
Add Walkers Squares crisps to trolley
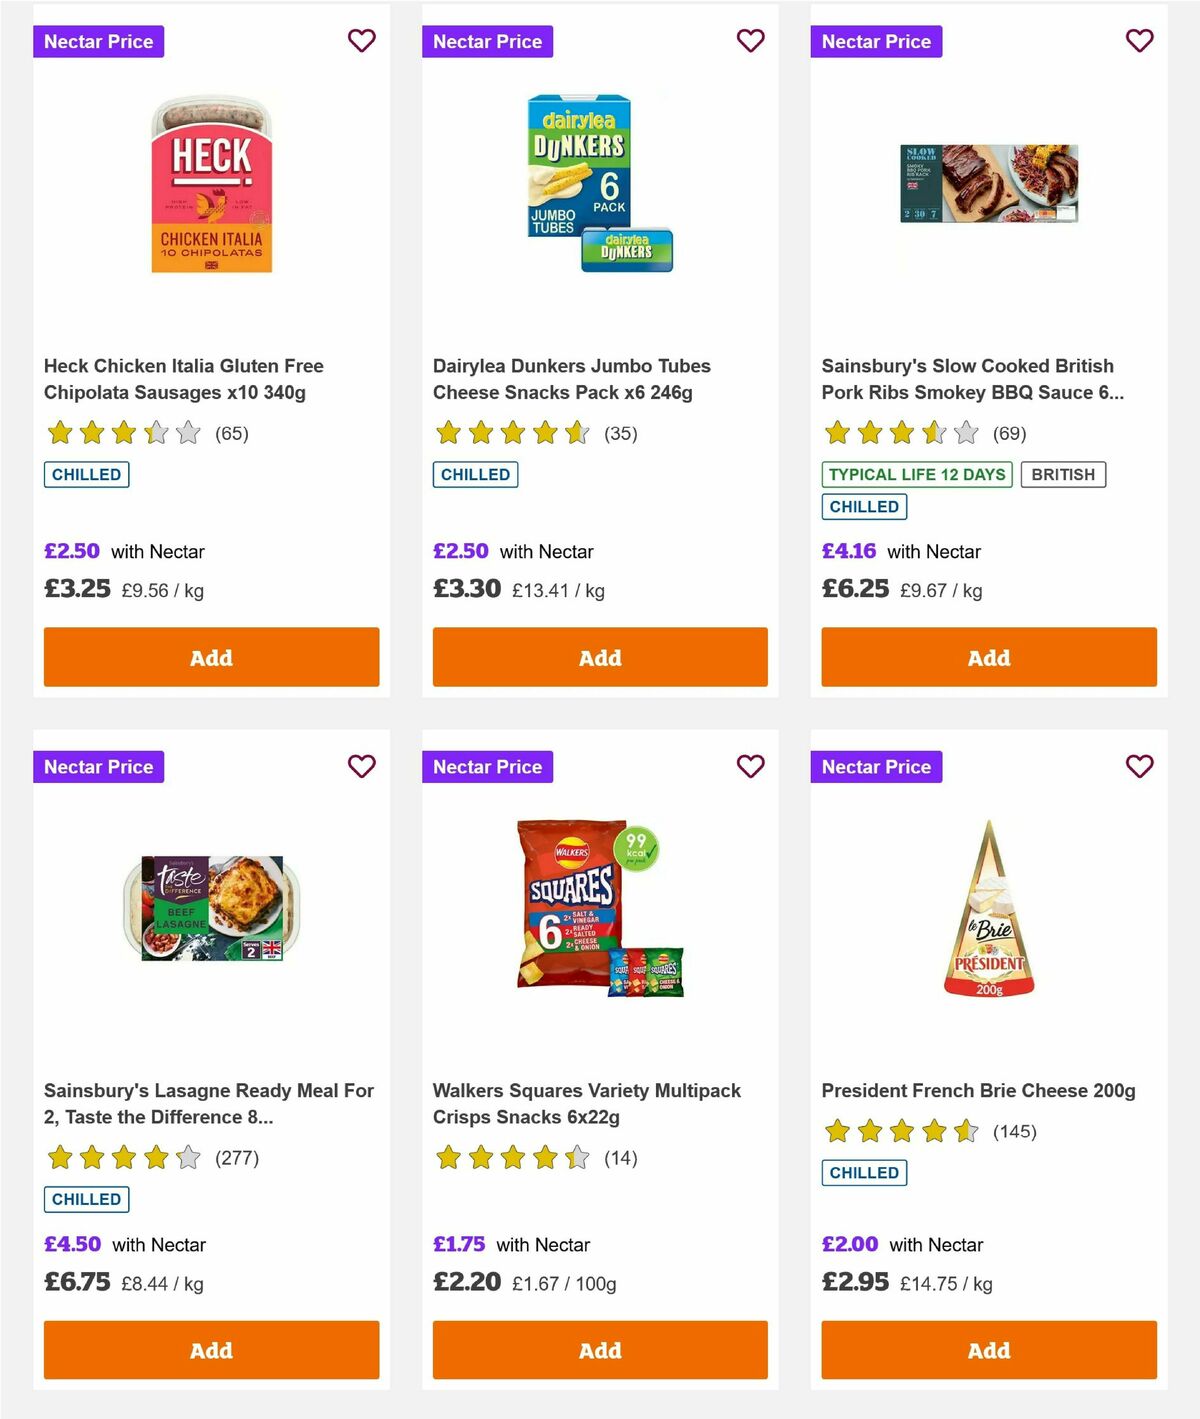[x=599, y=1350]
